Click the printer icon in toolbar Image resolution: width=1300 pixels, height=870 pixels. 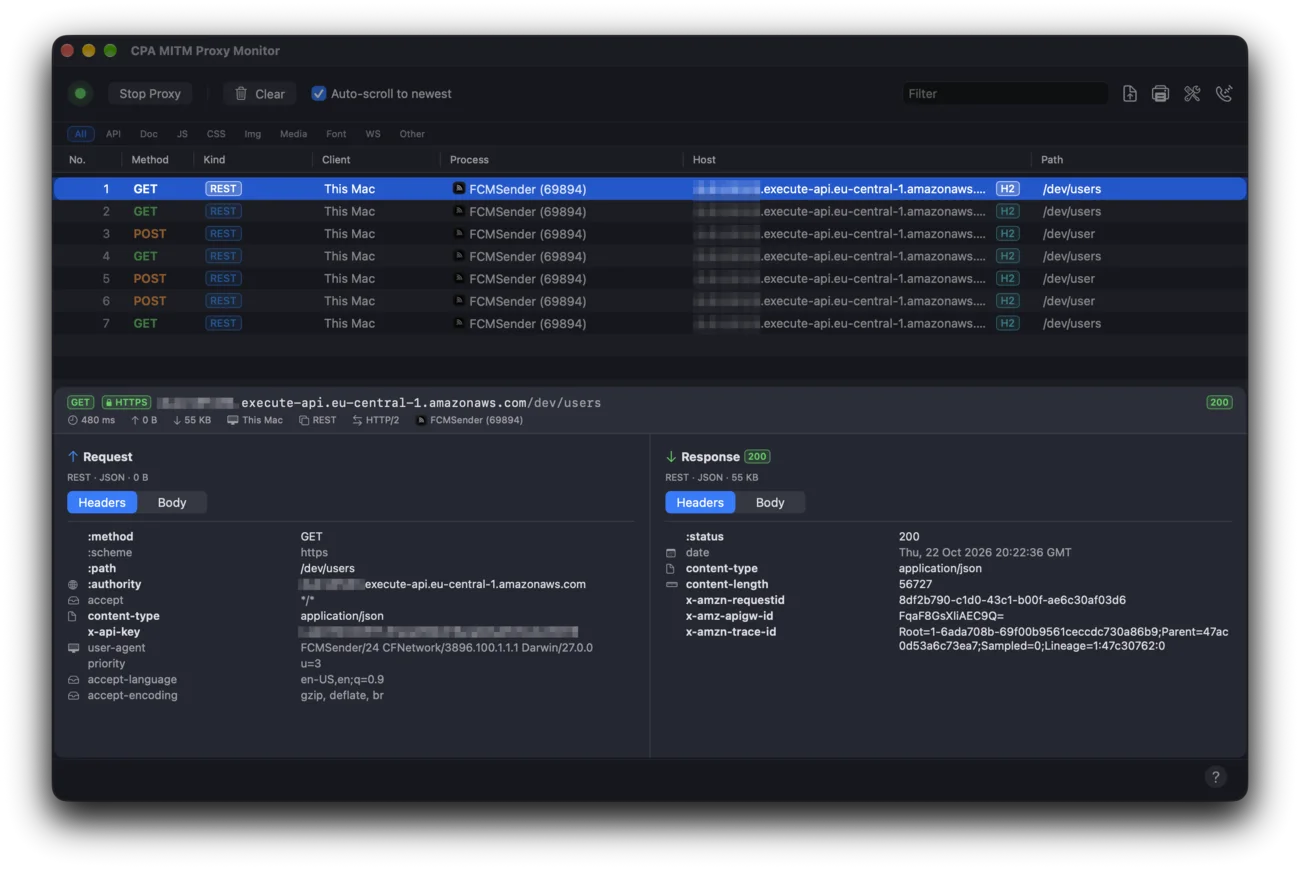tap(1160, 94)
